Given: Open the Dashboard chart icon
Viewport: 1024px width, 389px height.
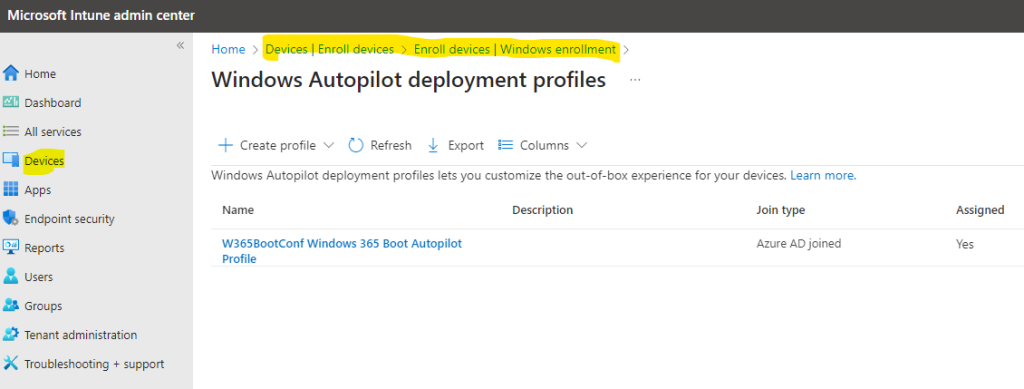Looking at the screenshot, I should (x=10, y=102).
